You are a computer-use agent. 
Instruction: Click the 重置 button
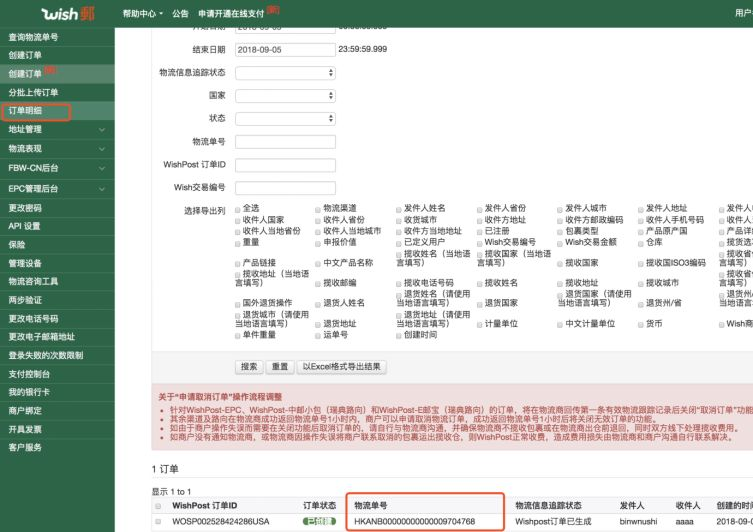pos(279,367)
